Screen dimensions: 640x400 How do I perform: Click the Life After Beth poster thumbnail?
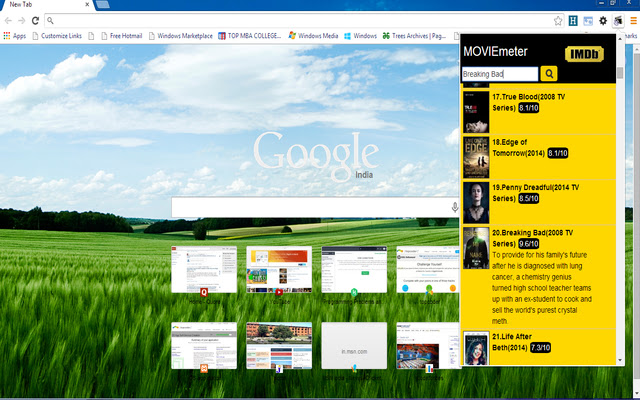(x=476, y=348)
